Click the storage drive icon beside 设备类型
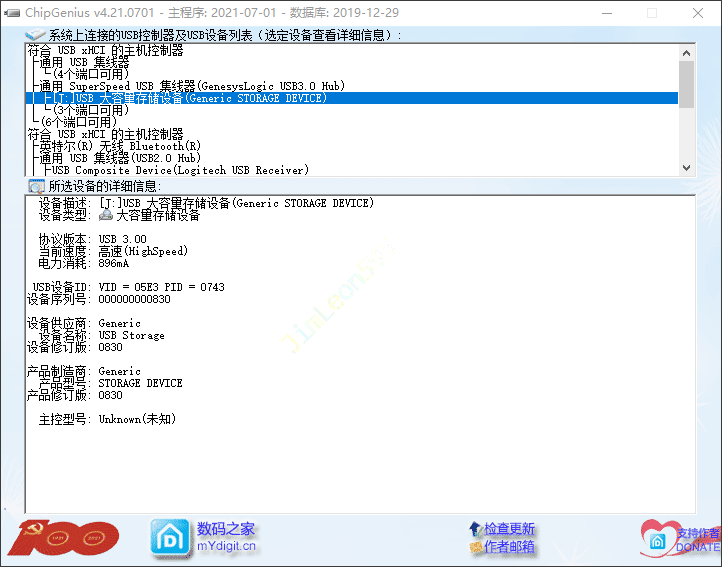This screenshot has width=722, height=567. pos(106,215)
